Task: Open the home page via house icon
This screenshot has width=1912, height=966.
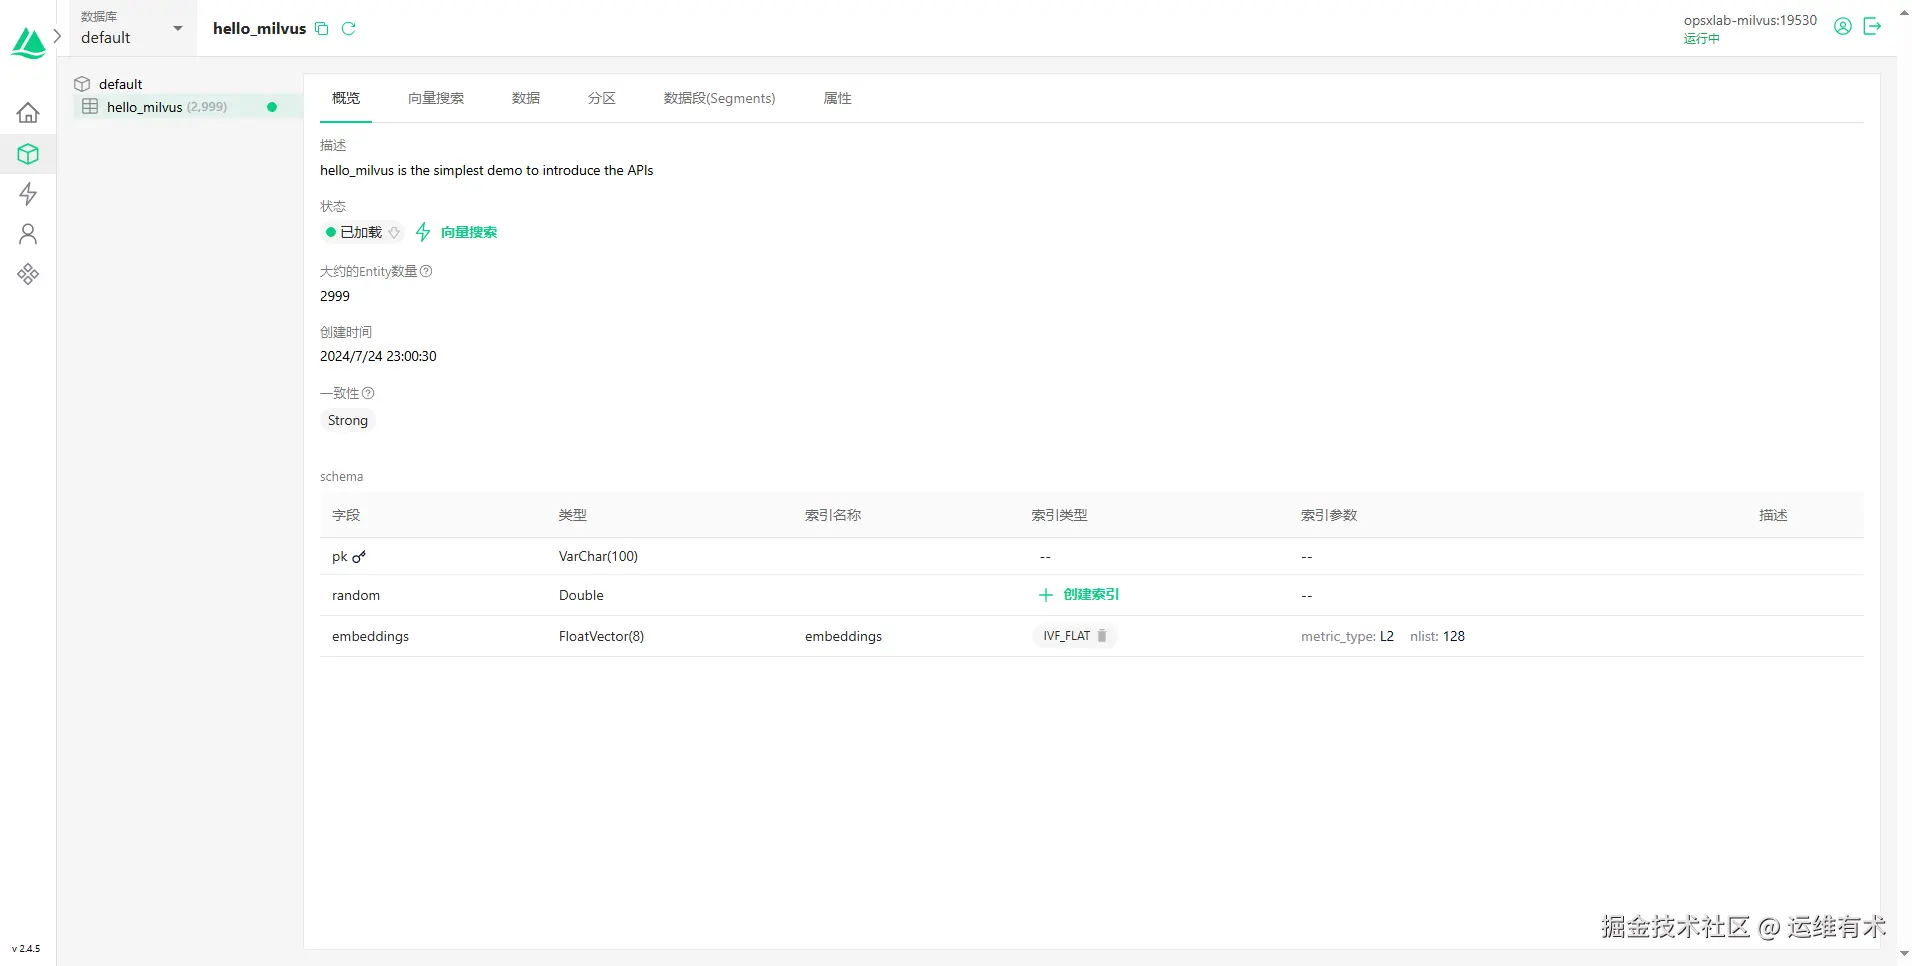Action: coord(28,112)
